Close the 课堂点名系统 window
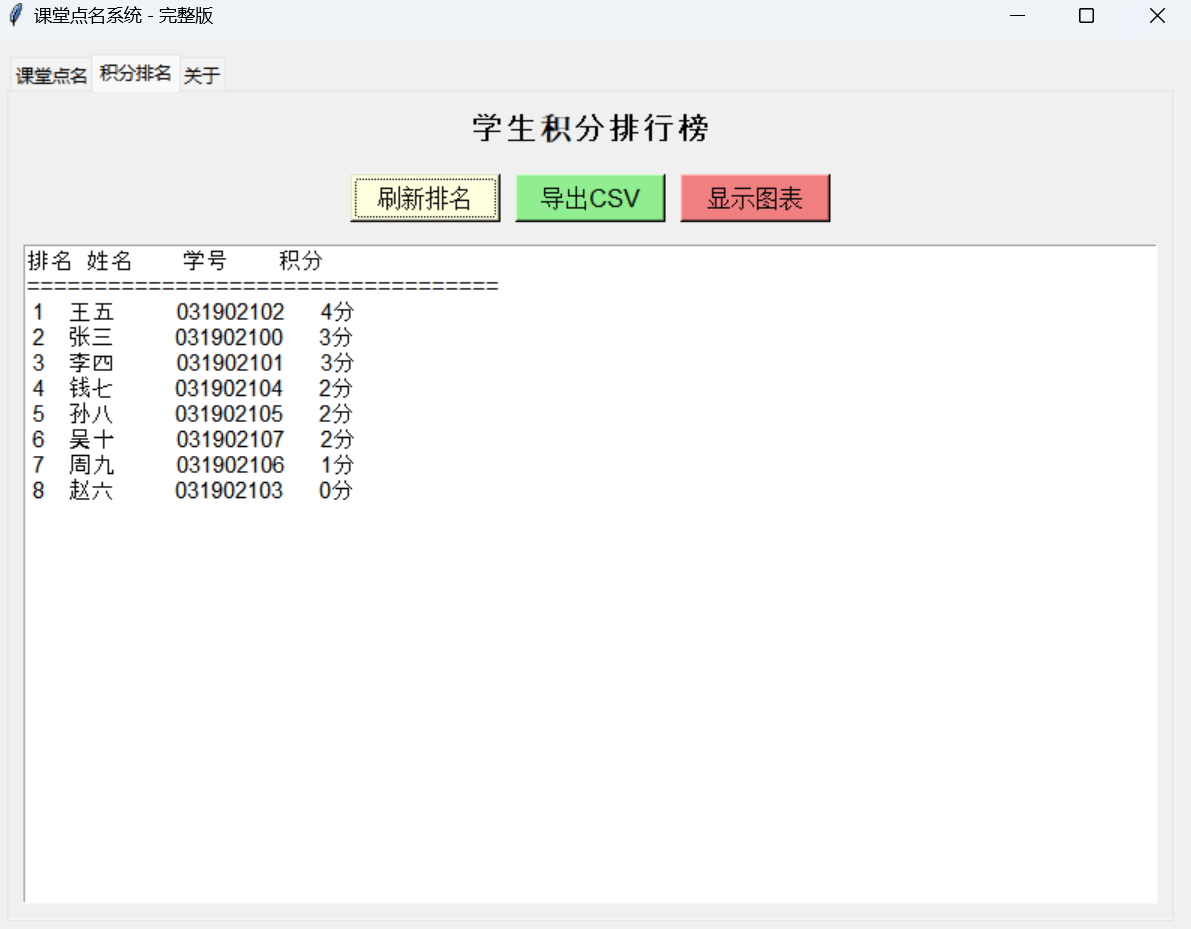Viewport: 1191px width, 929px height. [1157, 16]
